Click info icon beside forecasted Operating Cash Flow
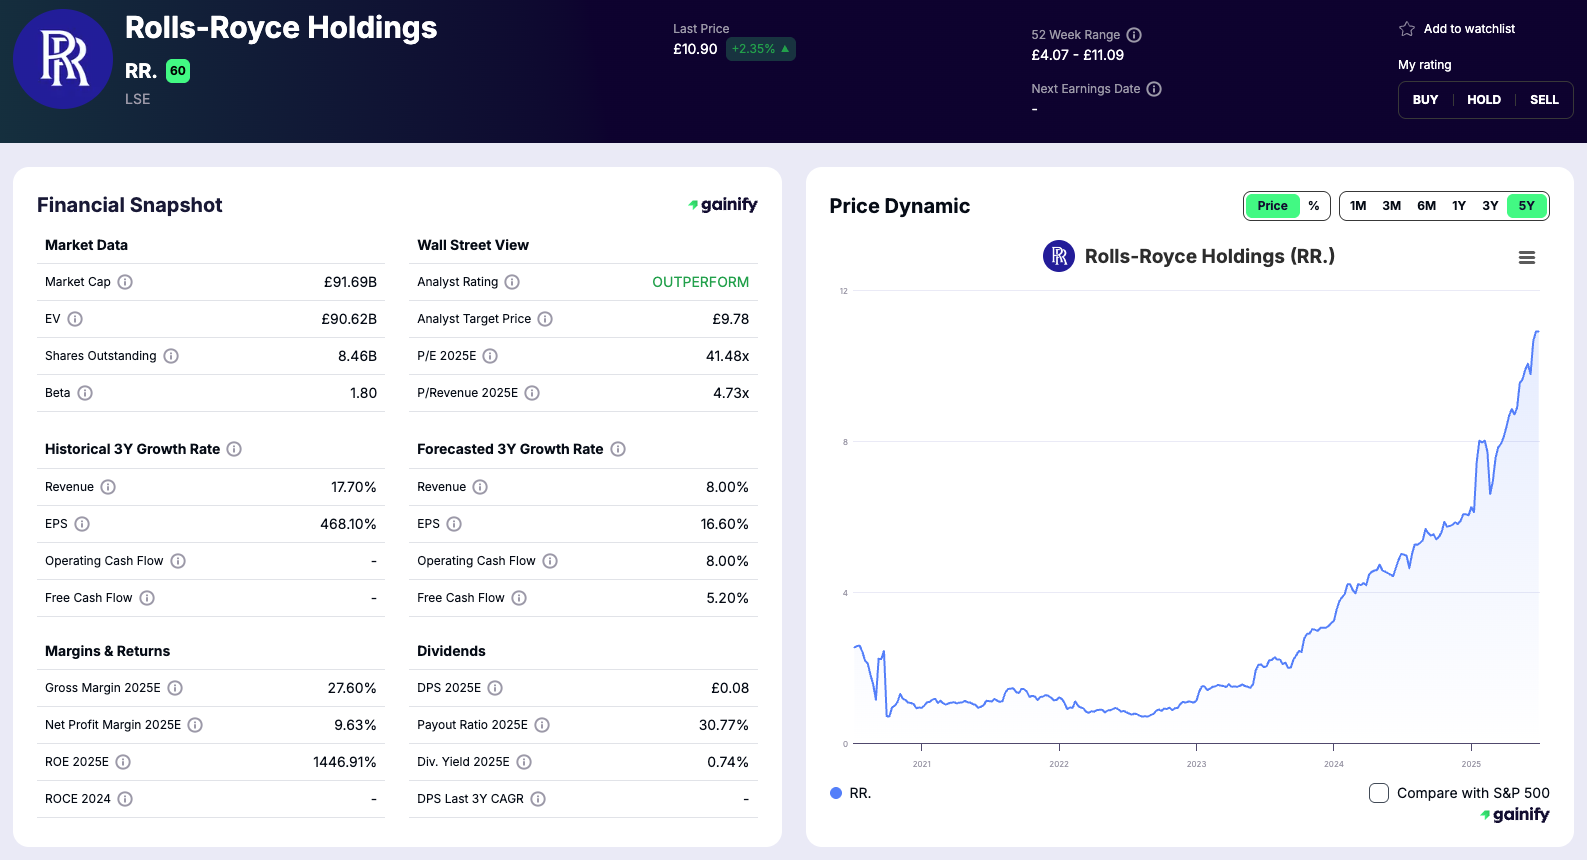 [550, 561]
